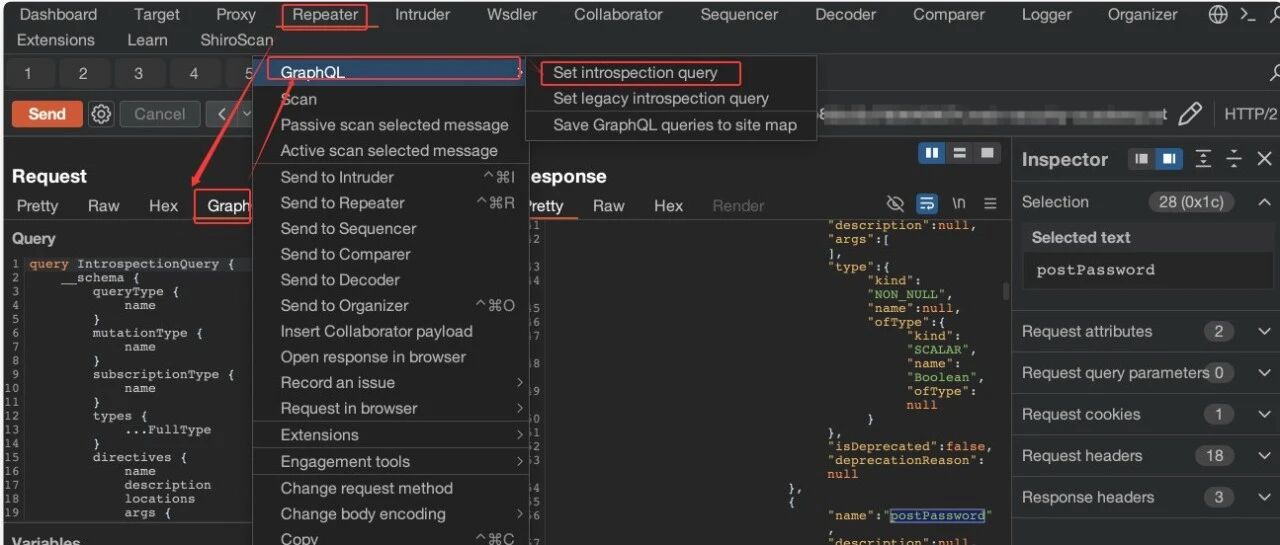Open the Collaborator main tab
The image size is (1280, 545).
[618, 15]
